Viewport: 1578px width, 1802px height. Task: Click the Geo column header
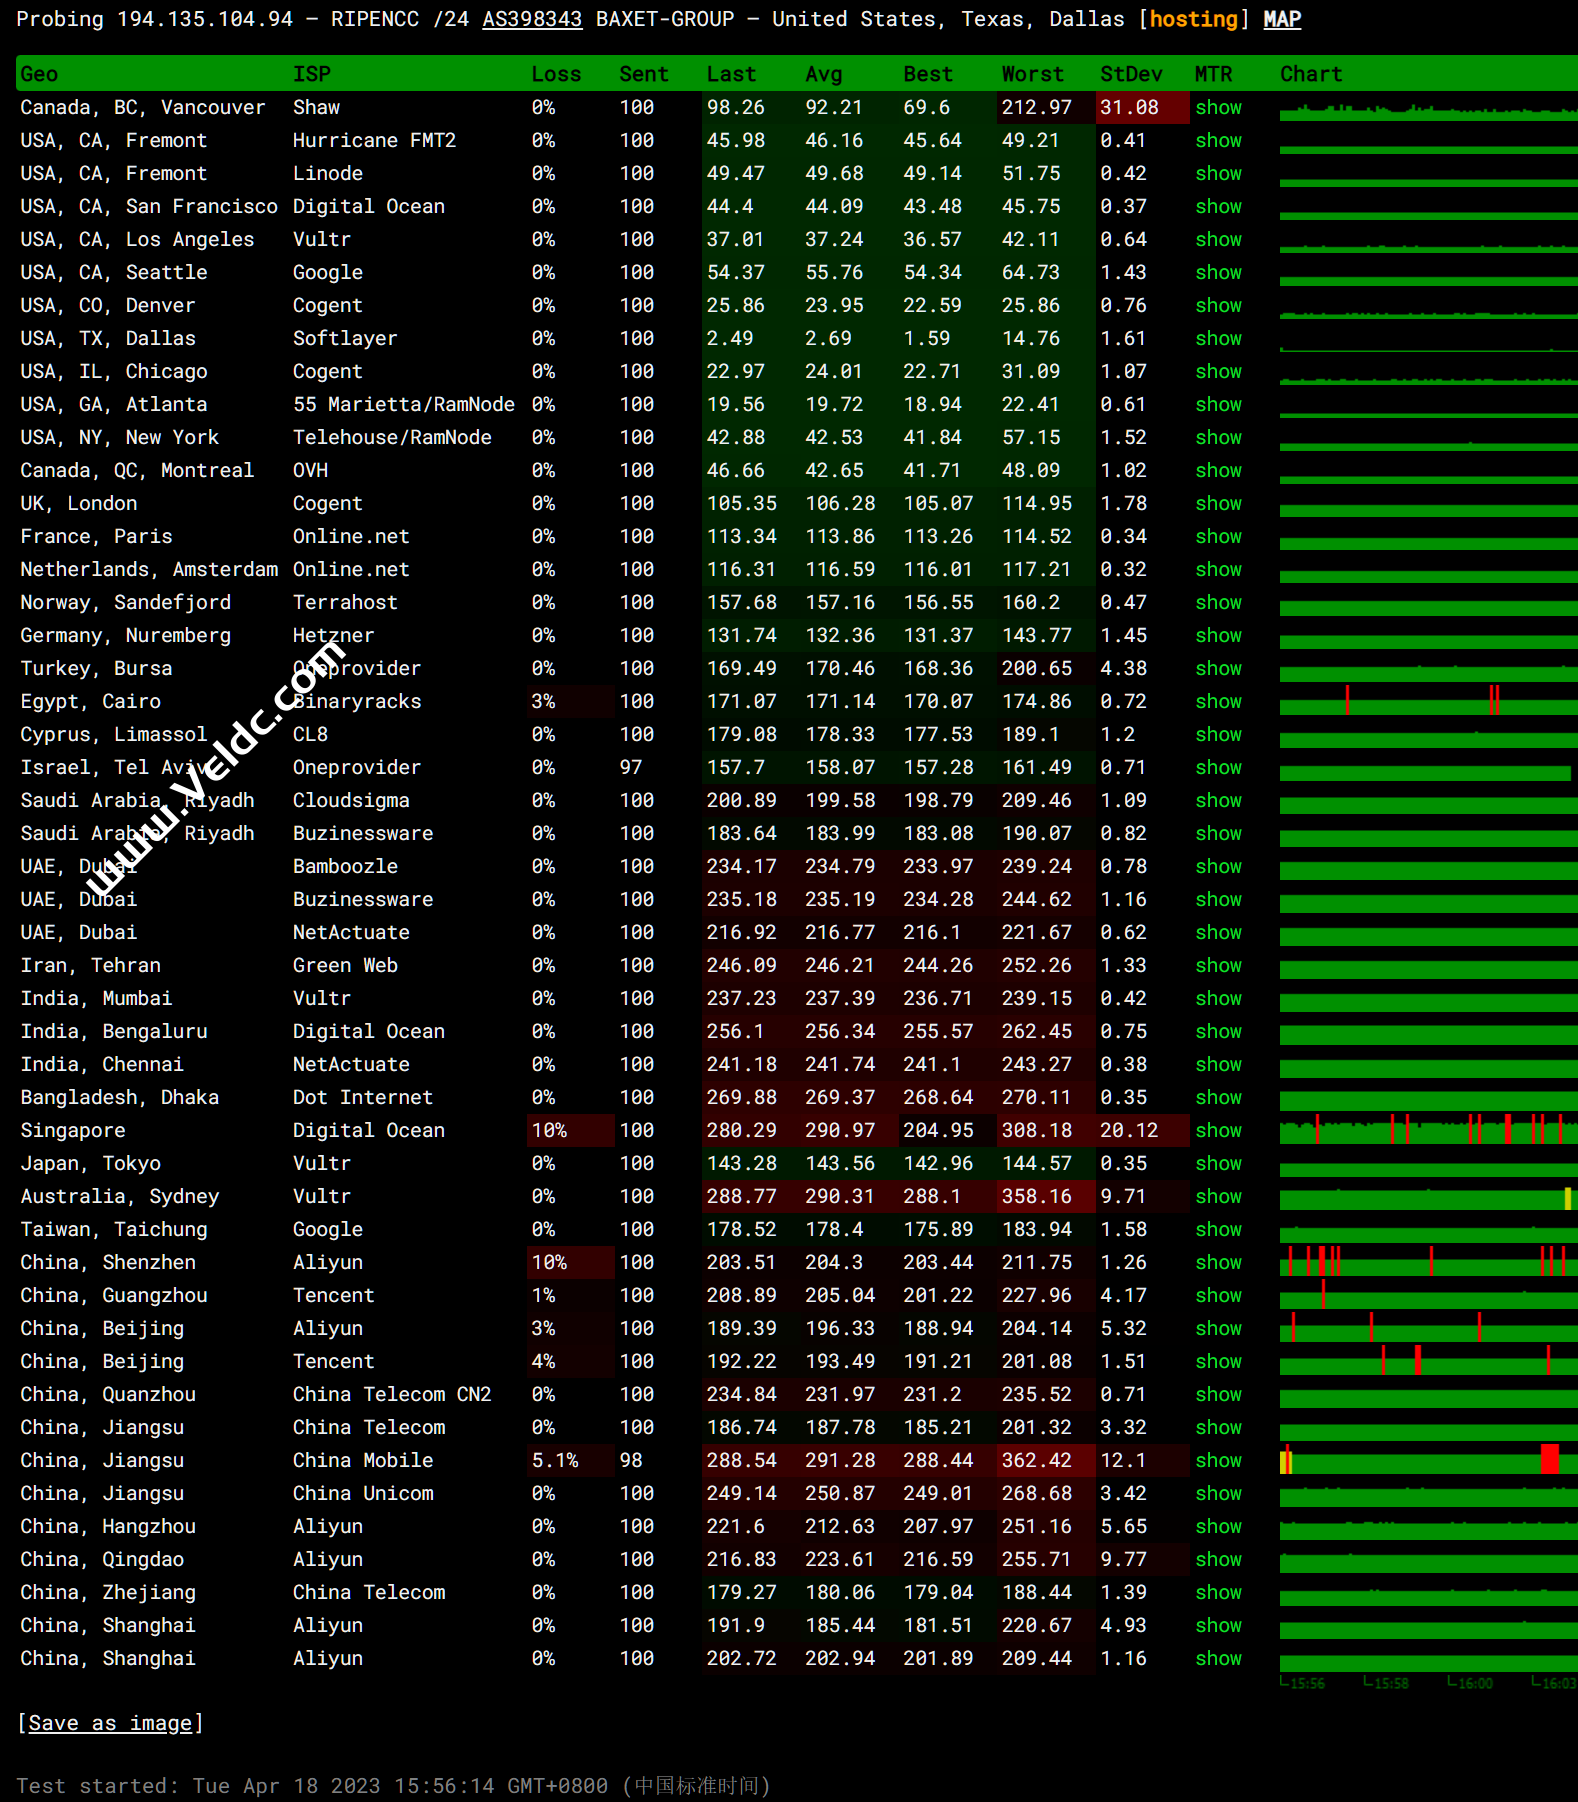pyautogui.click(x=39, y=74)
